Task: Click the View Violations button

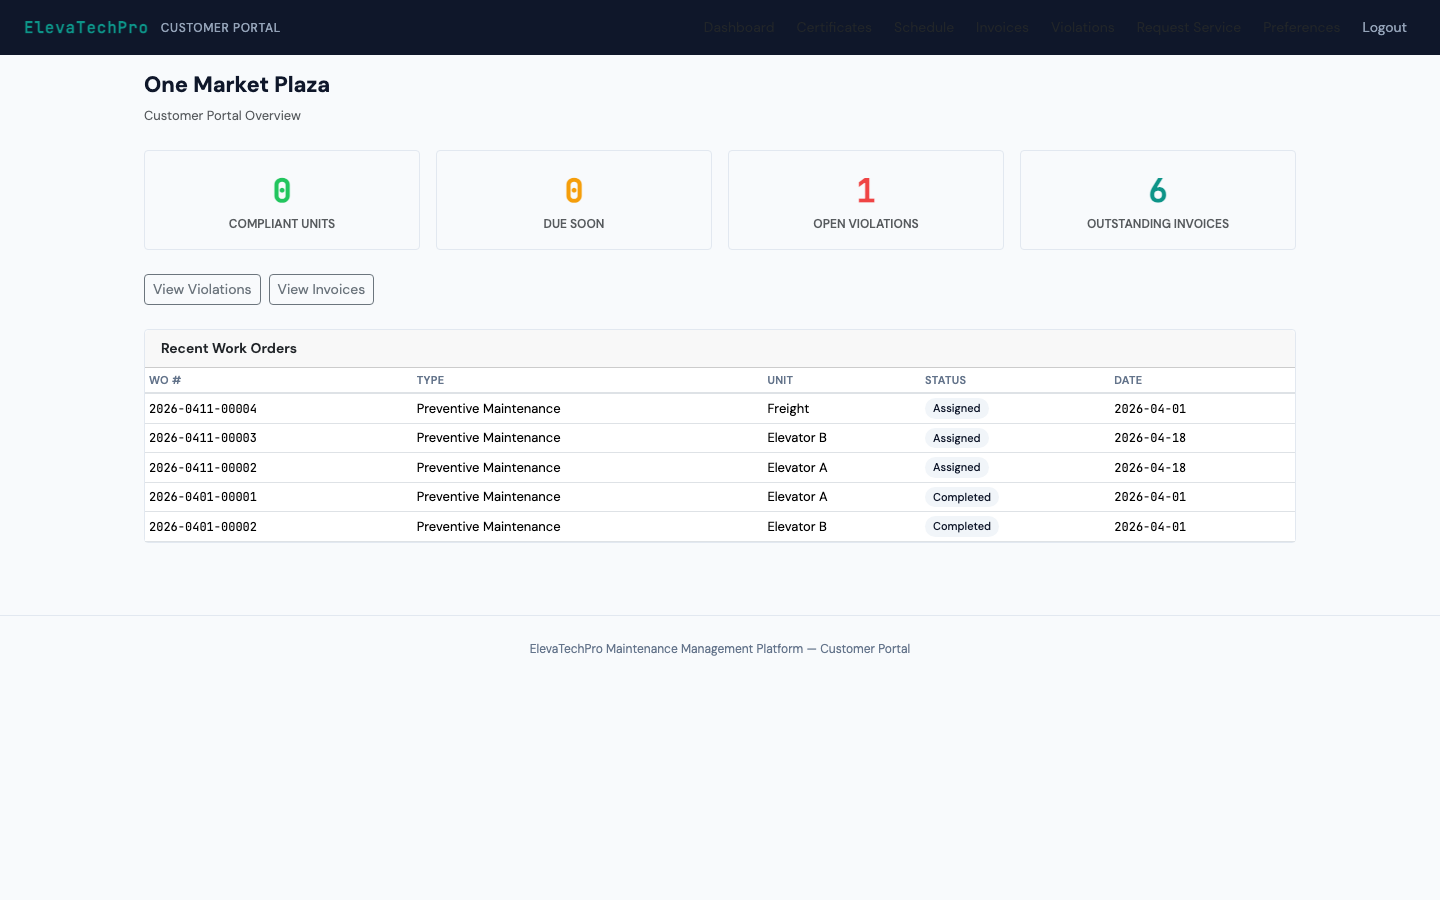Action: pos(202,289)
